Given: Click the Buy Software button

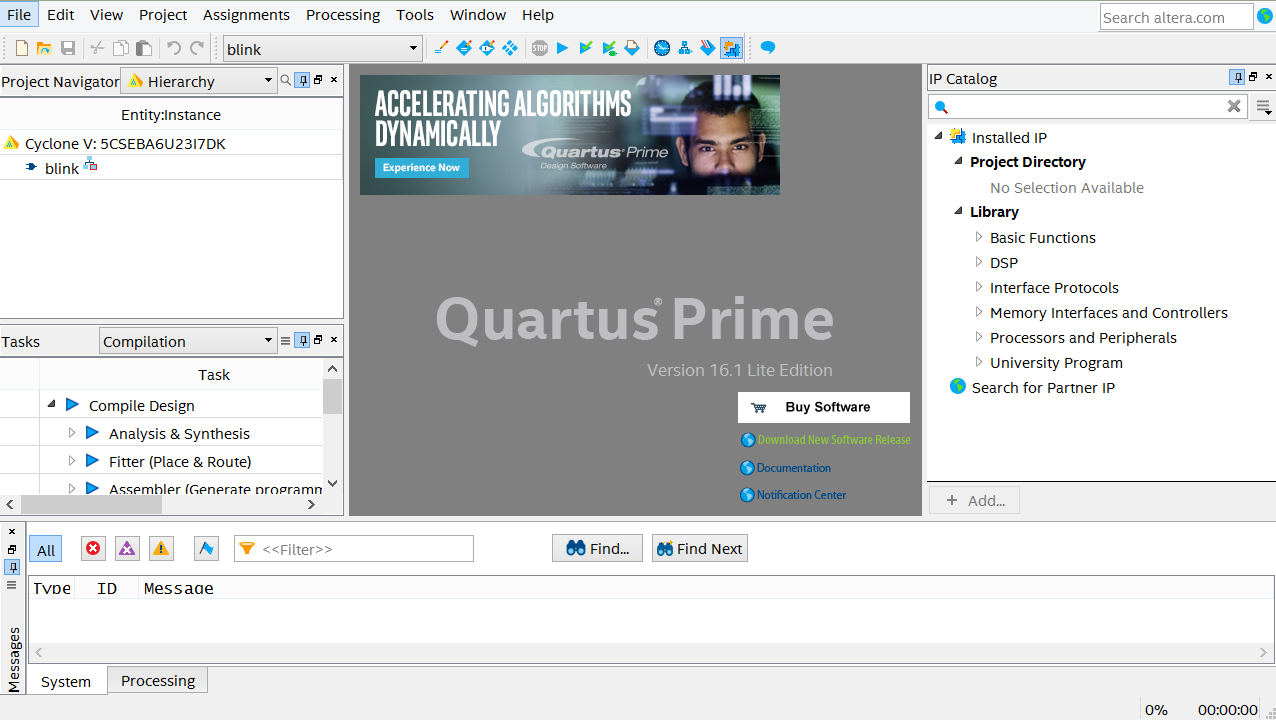Looking at the screenshot, I should [x=824, y=407].
